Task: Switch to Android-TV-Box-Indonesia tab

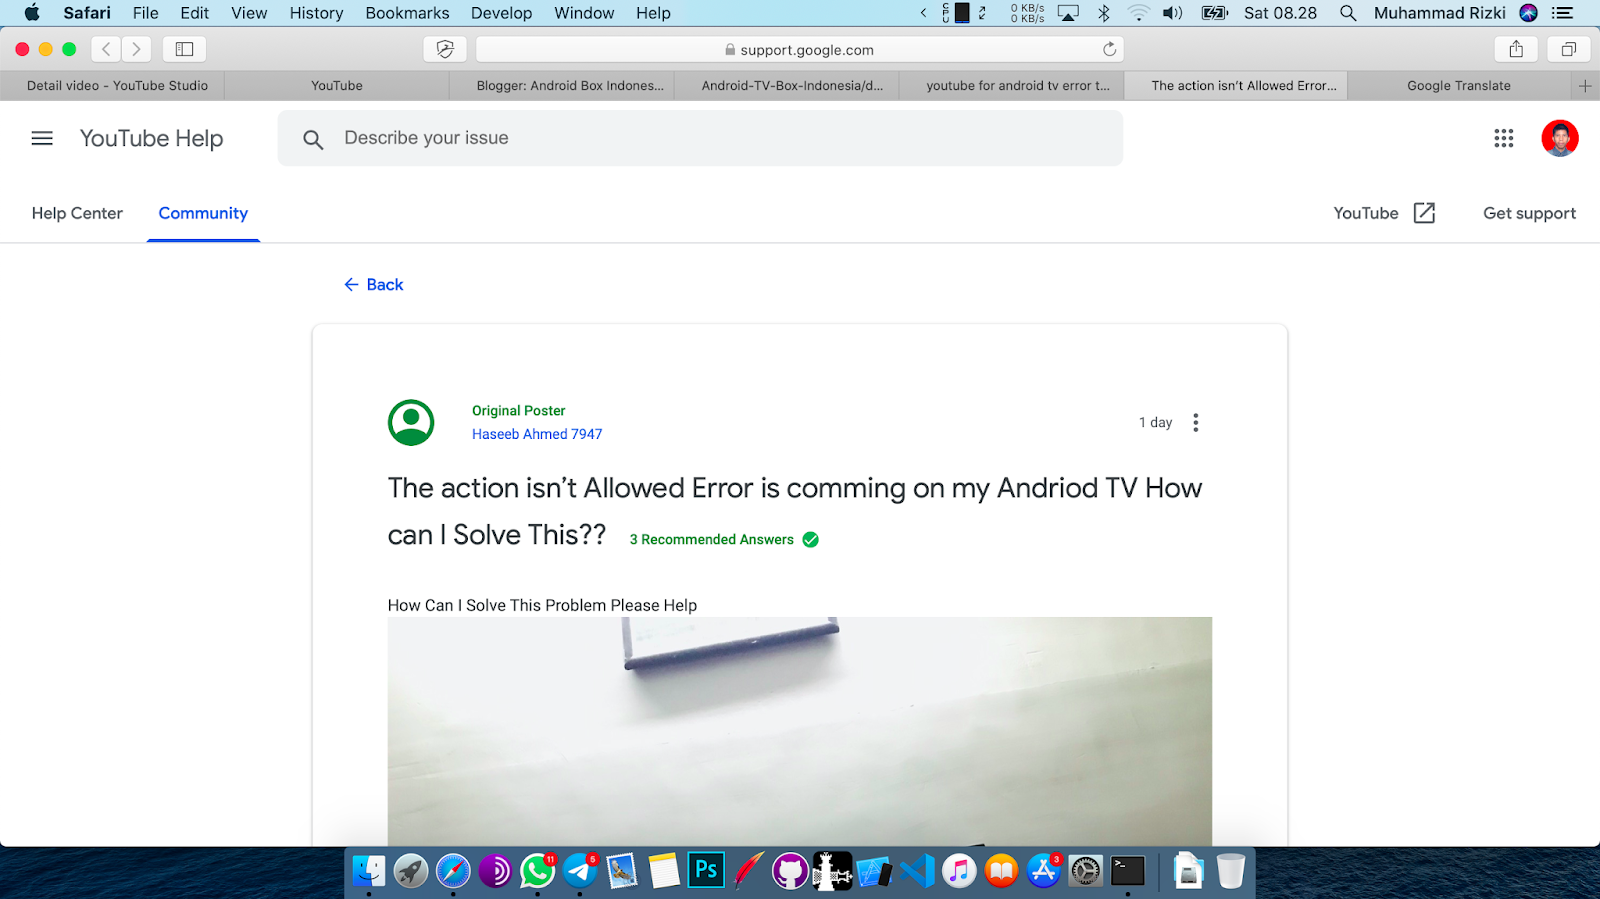Action: 787,86
